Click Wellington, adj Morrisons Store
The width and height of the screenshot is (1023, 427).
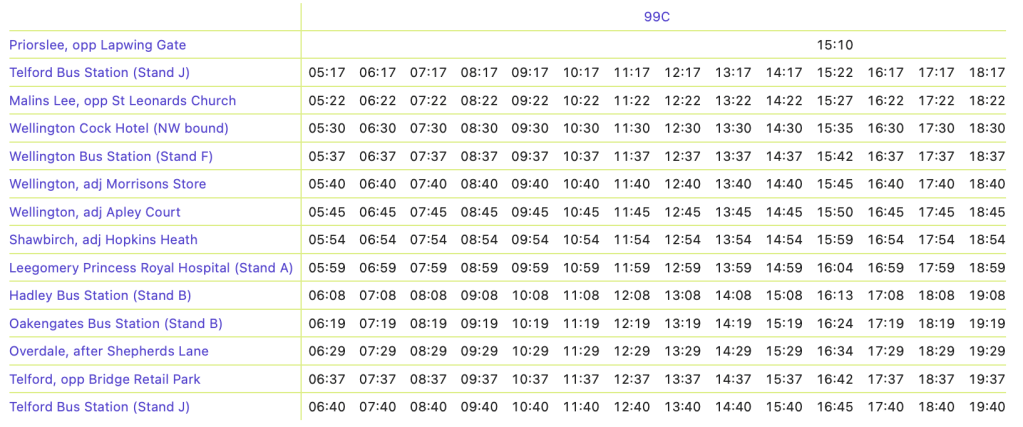pyautogui.click(x=108, y=184)
